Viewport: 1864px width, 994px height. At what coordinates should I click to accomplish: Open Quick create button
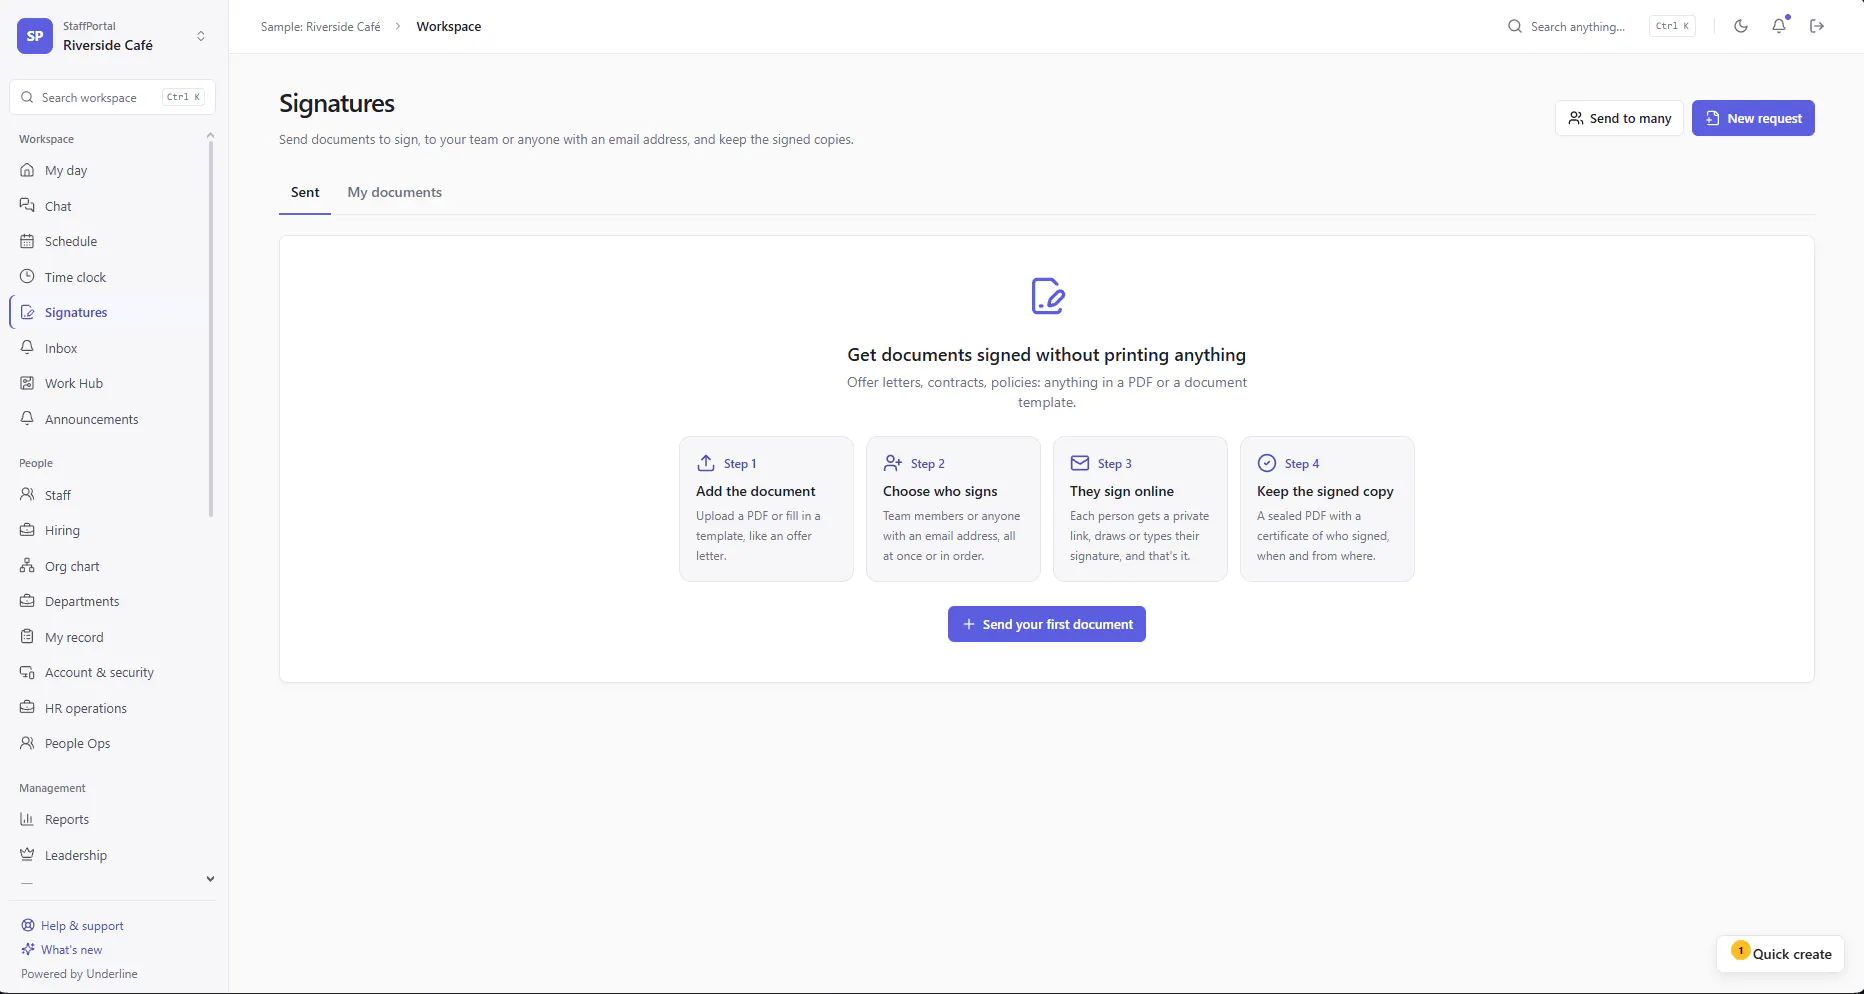click(1781, 954)
